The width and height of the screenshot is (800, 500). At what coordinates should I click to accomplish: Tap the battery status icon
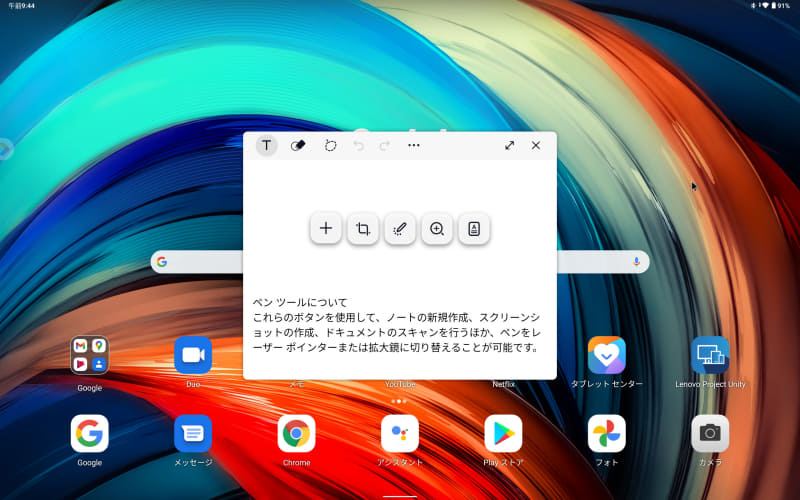773,6
